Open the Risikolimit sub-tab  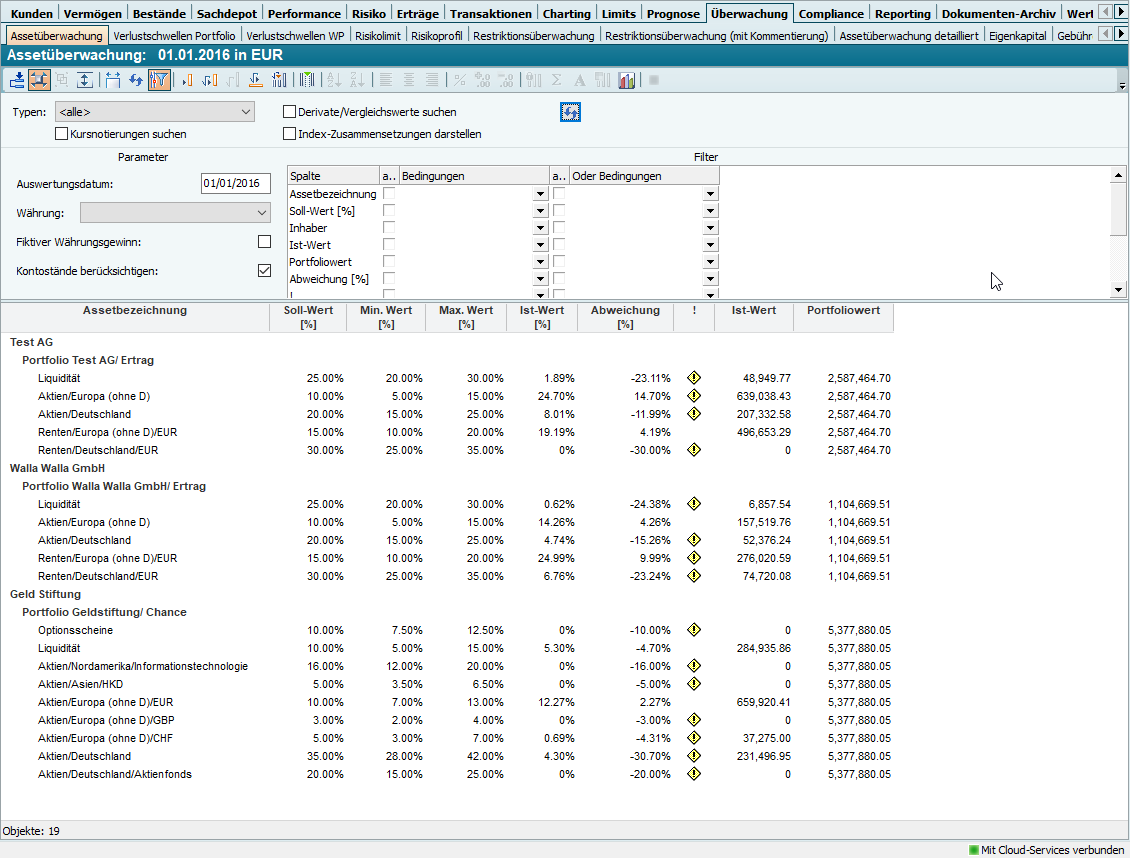pos(376,36)
